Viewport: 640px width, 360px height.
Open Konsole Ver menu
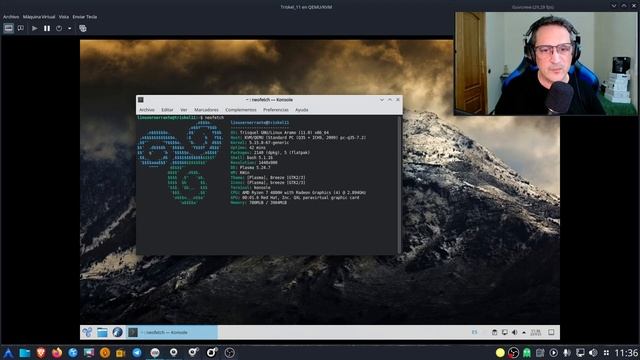[x=184, y=110]
